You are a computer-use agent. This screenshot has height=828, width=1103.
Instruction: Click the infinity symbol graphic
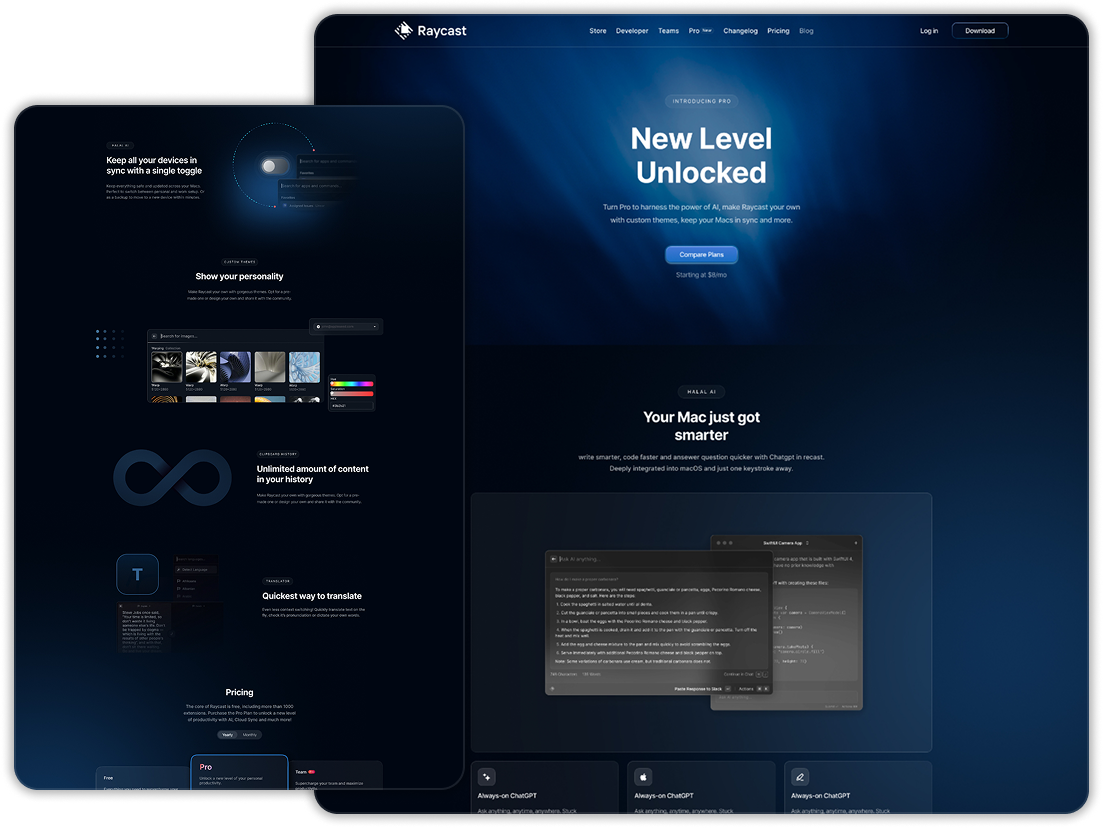tap(172, 478)
